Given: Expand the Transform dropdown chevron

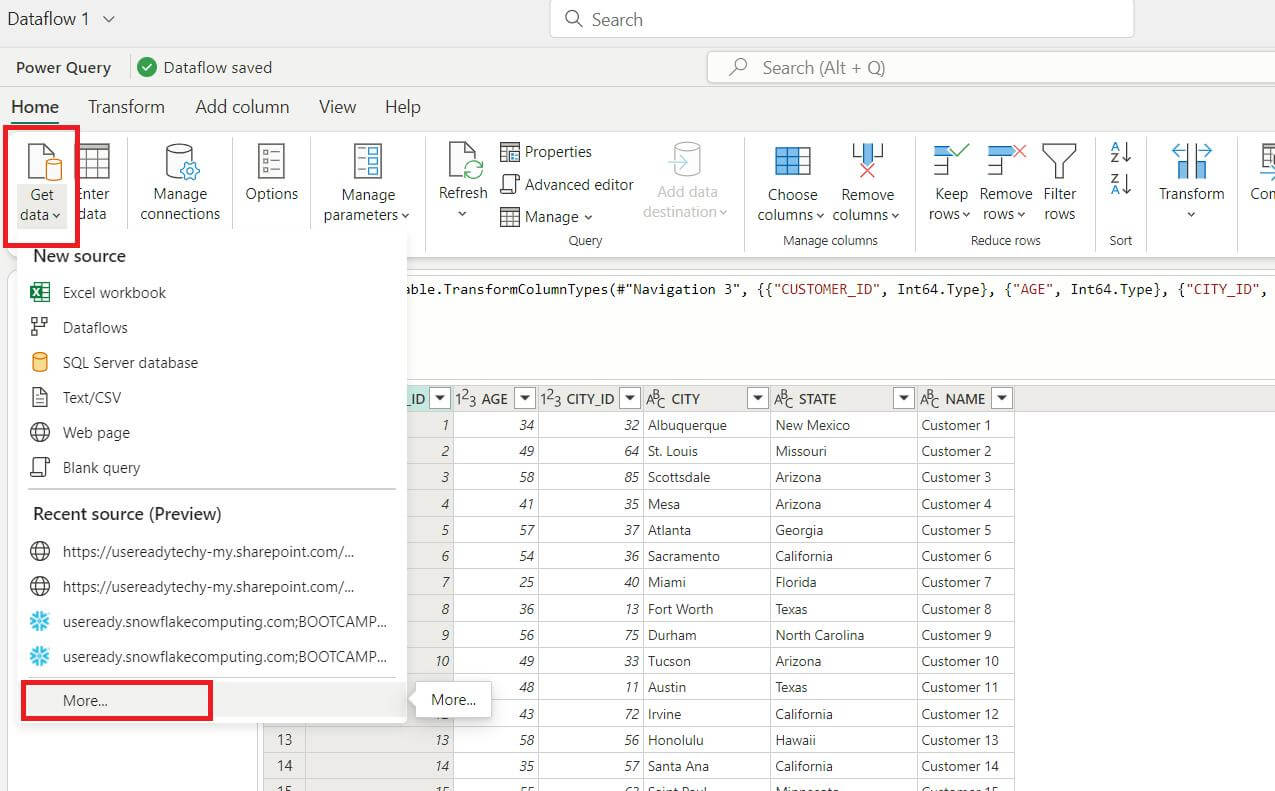Looking at the screenshot, I should tap(1191, 214).
